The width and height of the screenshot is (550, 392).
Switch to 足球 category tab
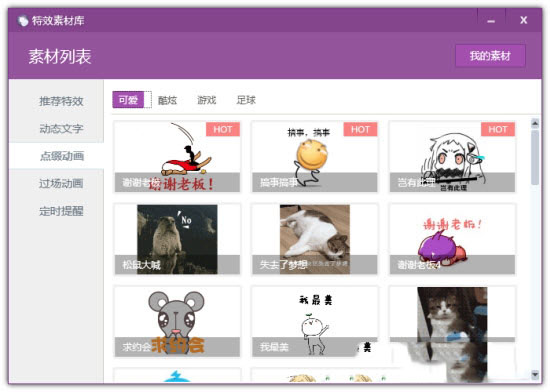tap(246, 100)
